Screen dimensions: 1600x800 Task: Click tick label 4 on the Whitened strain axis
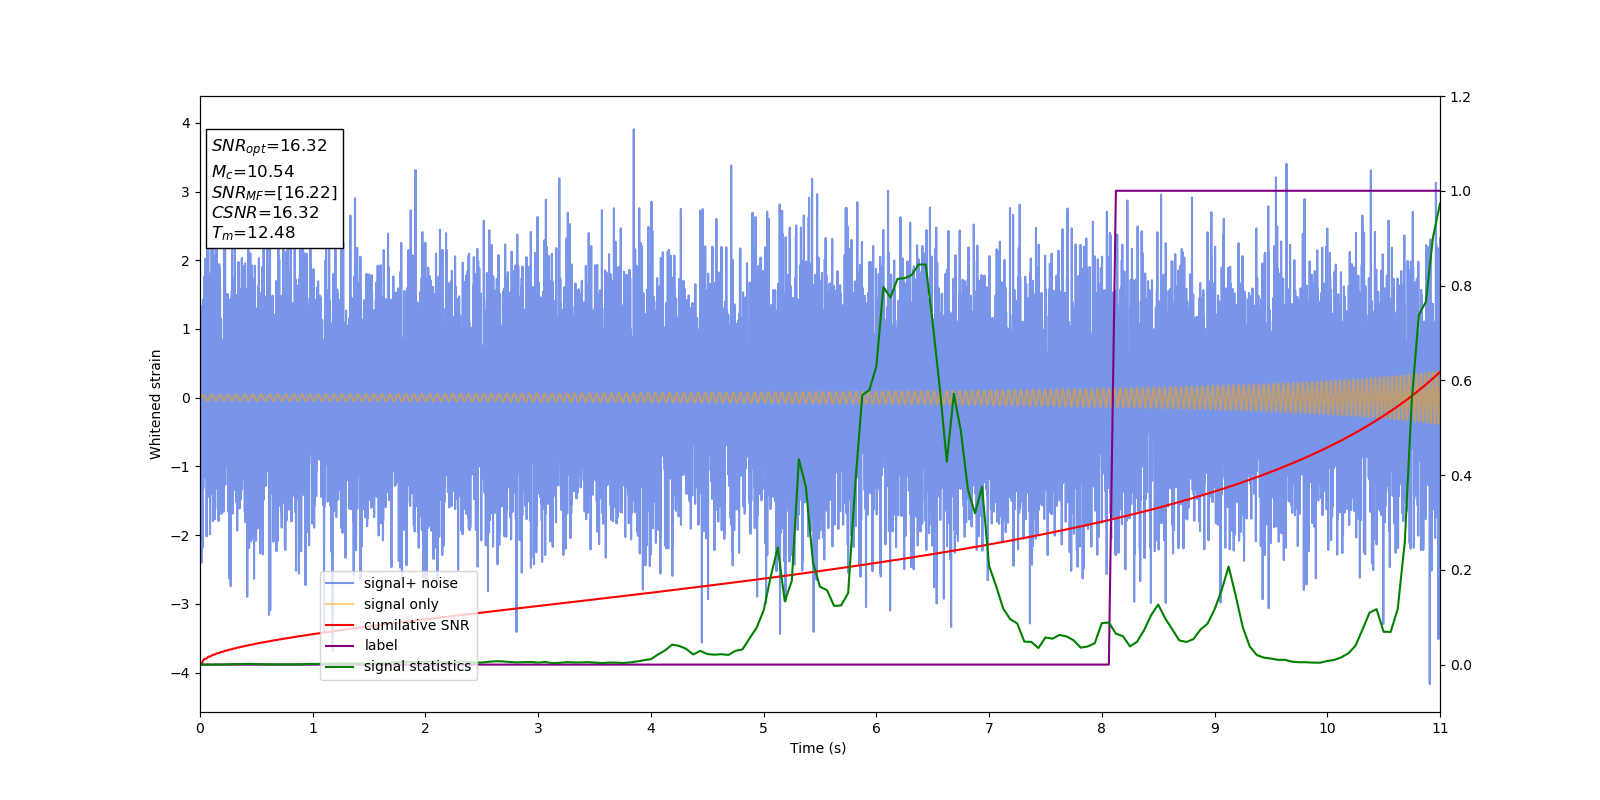(x=185, y=124)
